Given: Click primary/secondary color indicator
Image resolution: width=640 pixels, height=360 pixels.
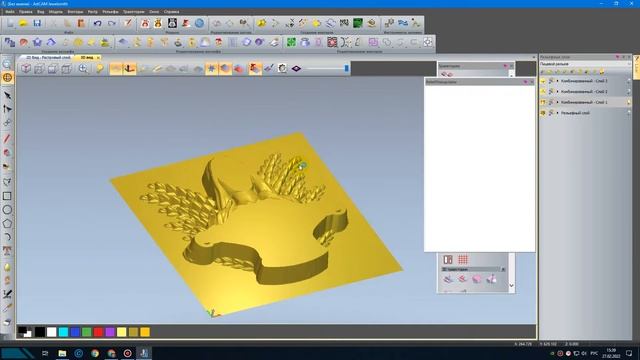Looking at the screenshot, I should [x=25, y=332].
